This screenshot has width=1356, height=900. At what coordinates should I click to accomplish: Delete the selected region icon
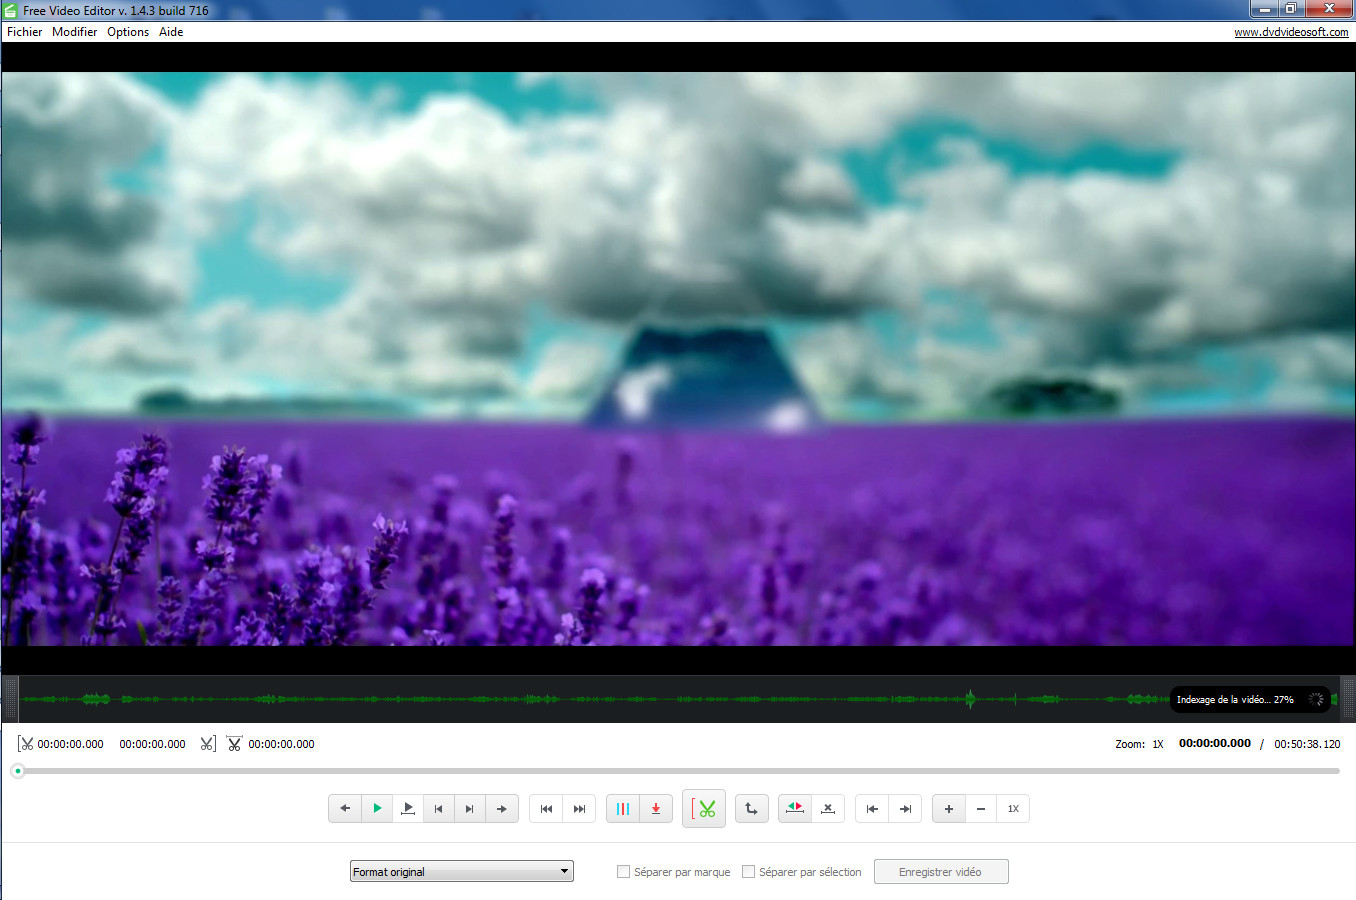point(828,808)
